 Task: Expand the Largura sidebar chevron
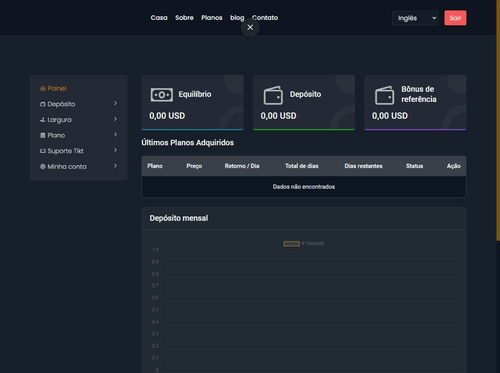point(115,119)
